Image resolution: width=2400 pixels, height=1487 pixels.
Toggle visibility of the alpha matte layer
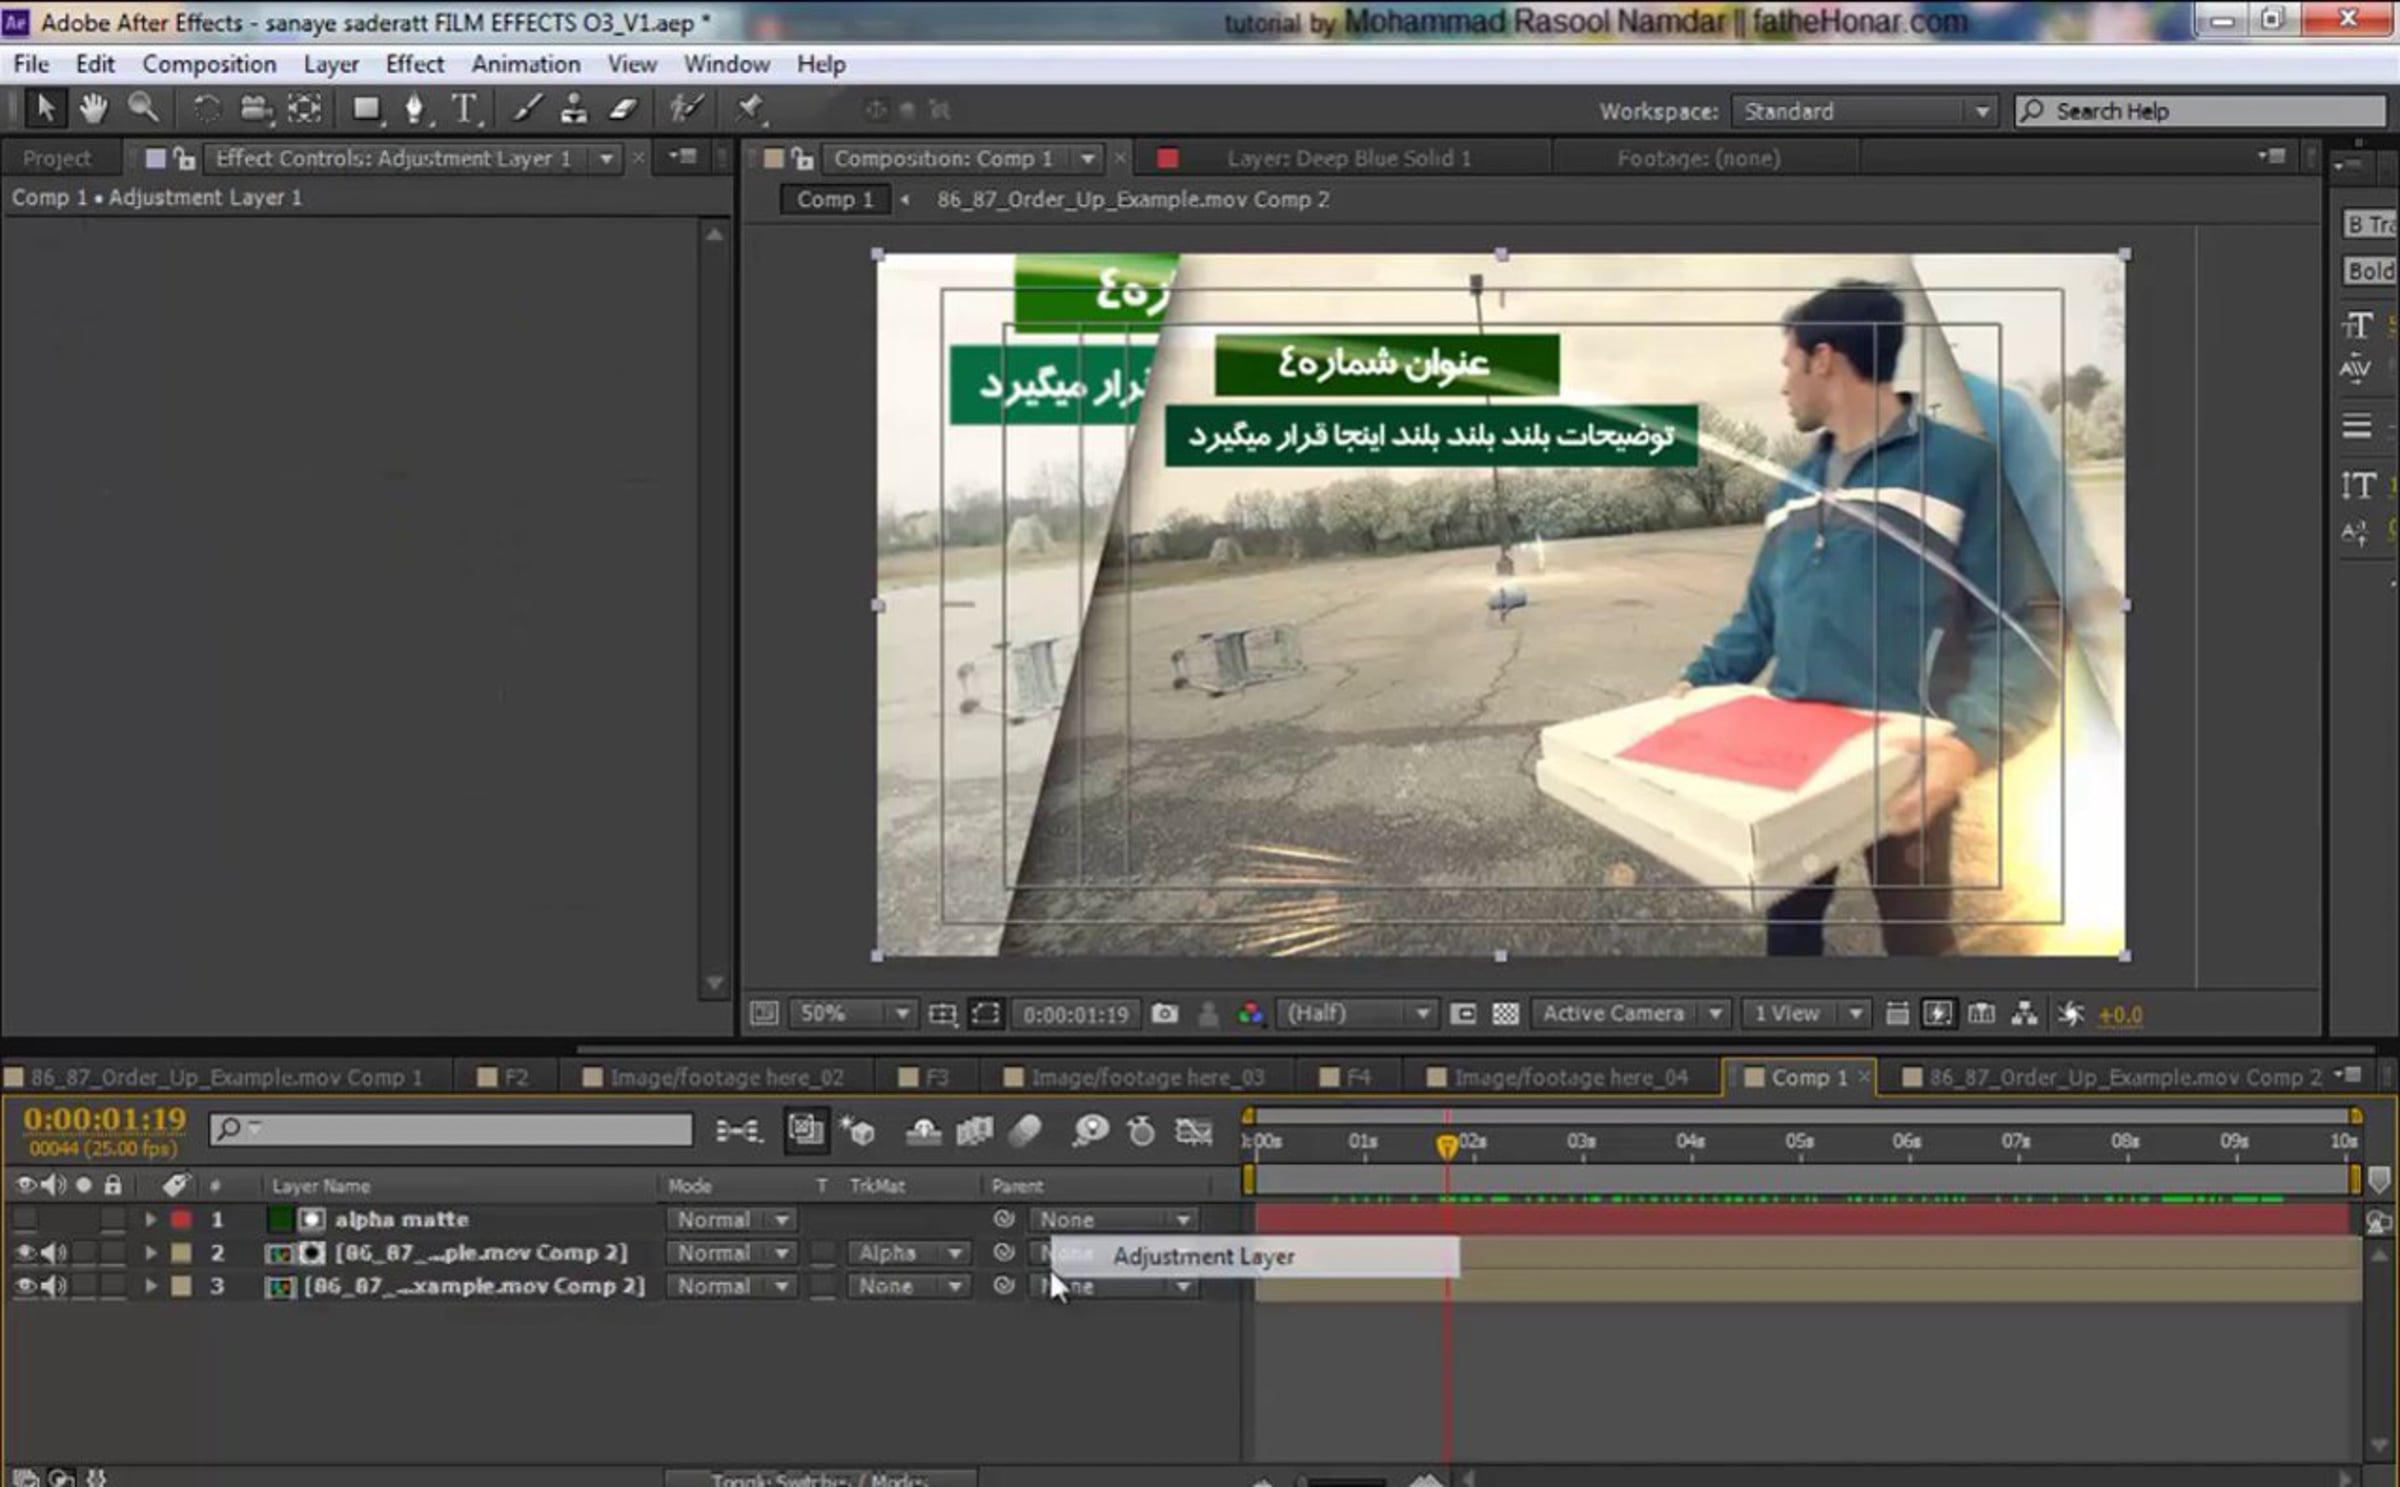pos(25,1219)
